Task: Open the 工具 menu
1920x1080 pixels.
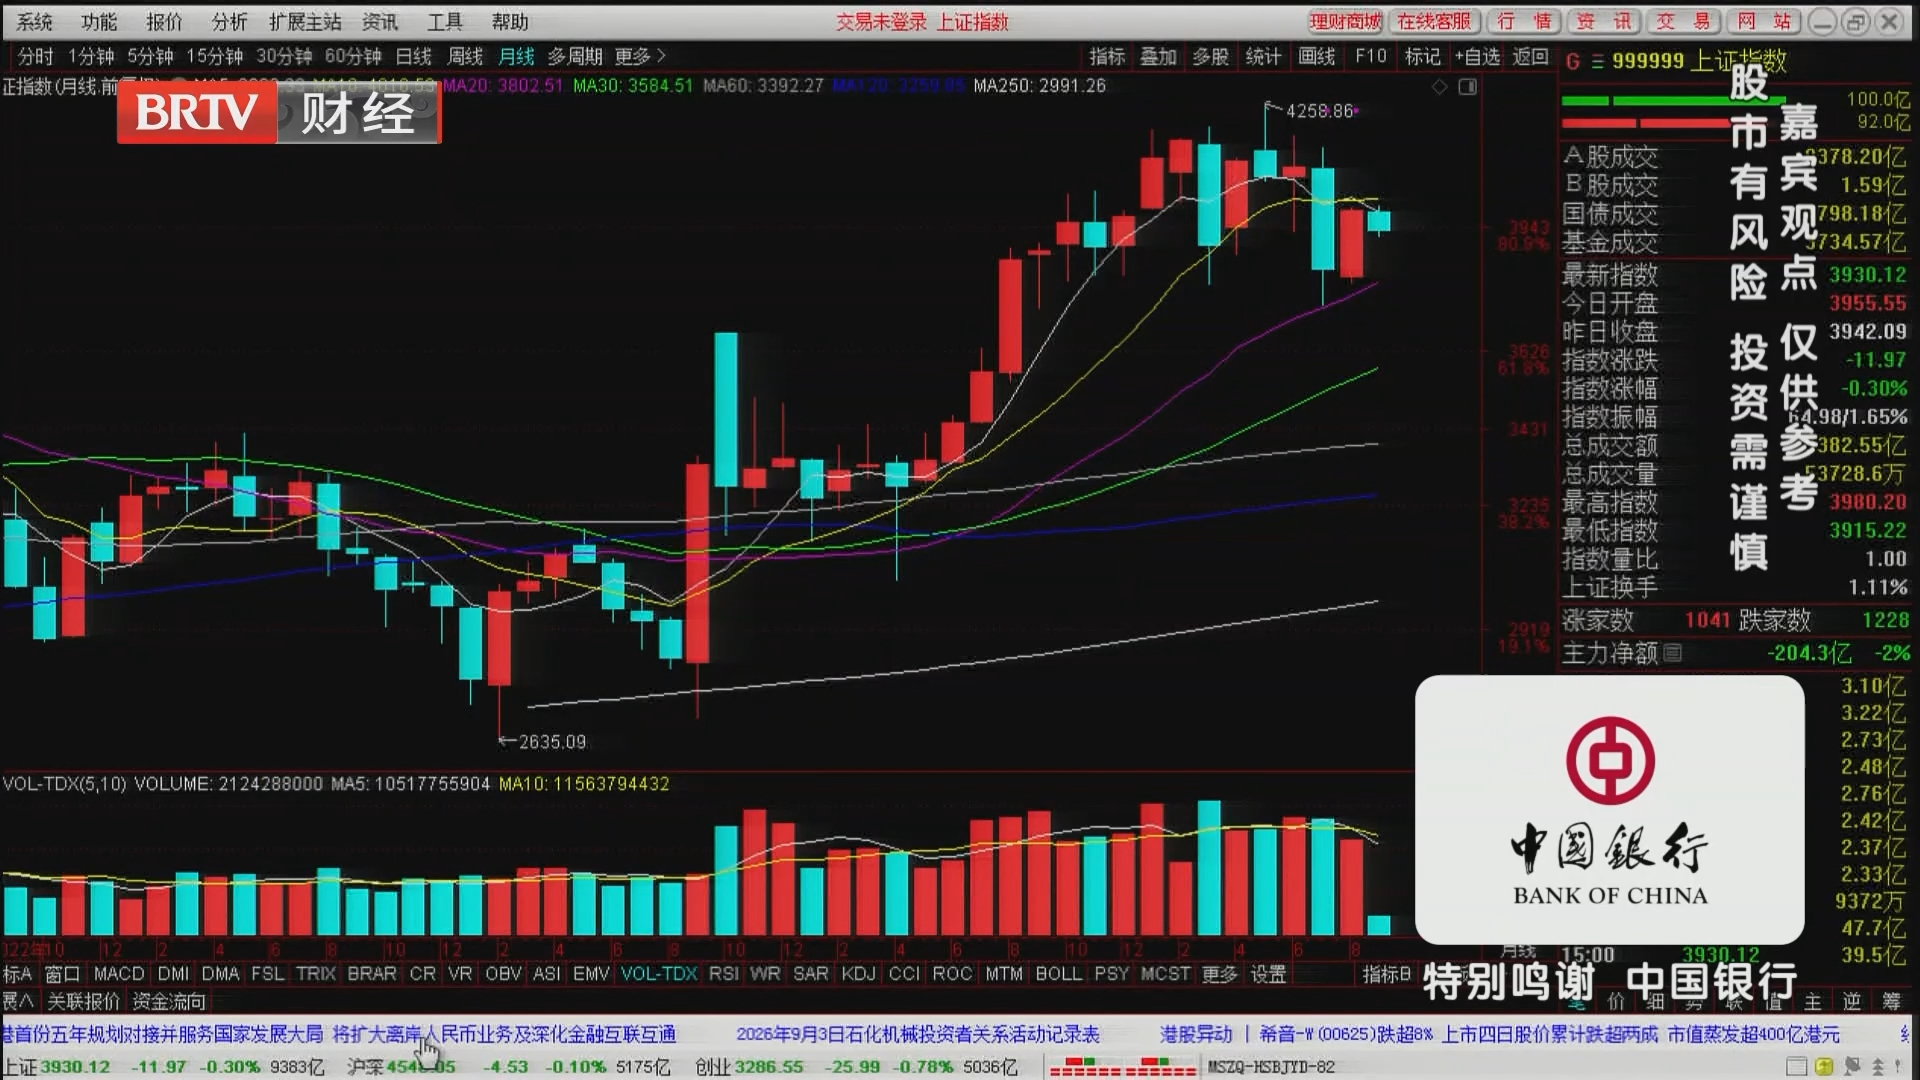Action: pyautogui.click(x=445, y=22)
